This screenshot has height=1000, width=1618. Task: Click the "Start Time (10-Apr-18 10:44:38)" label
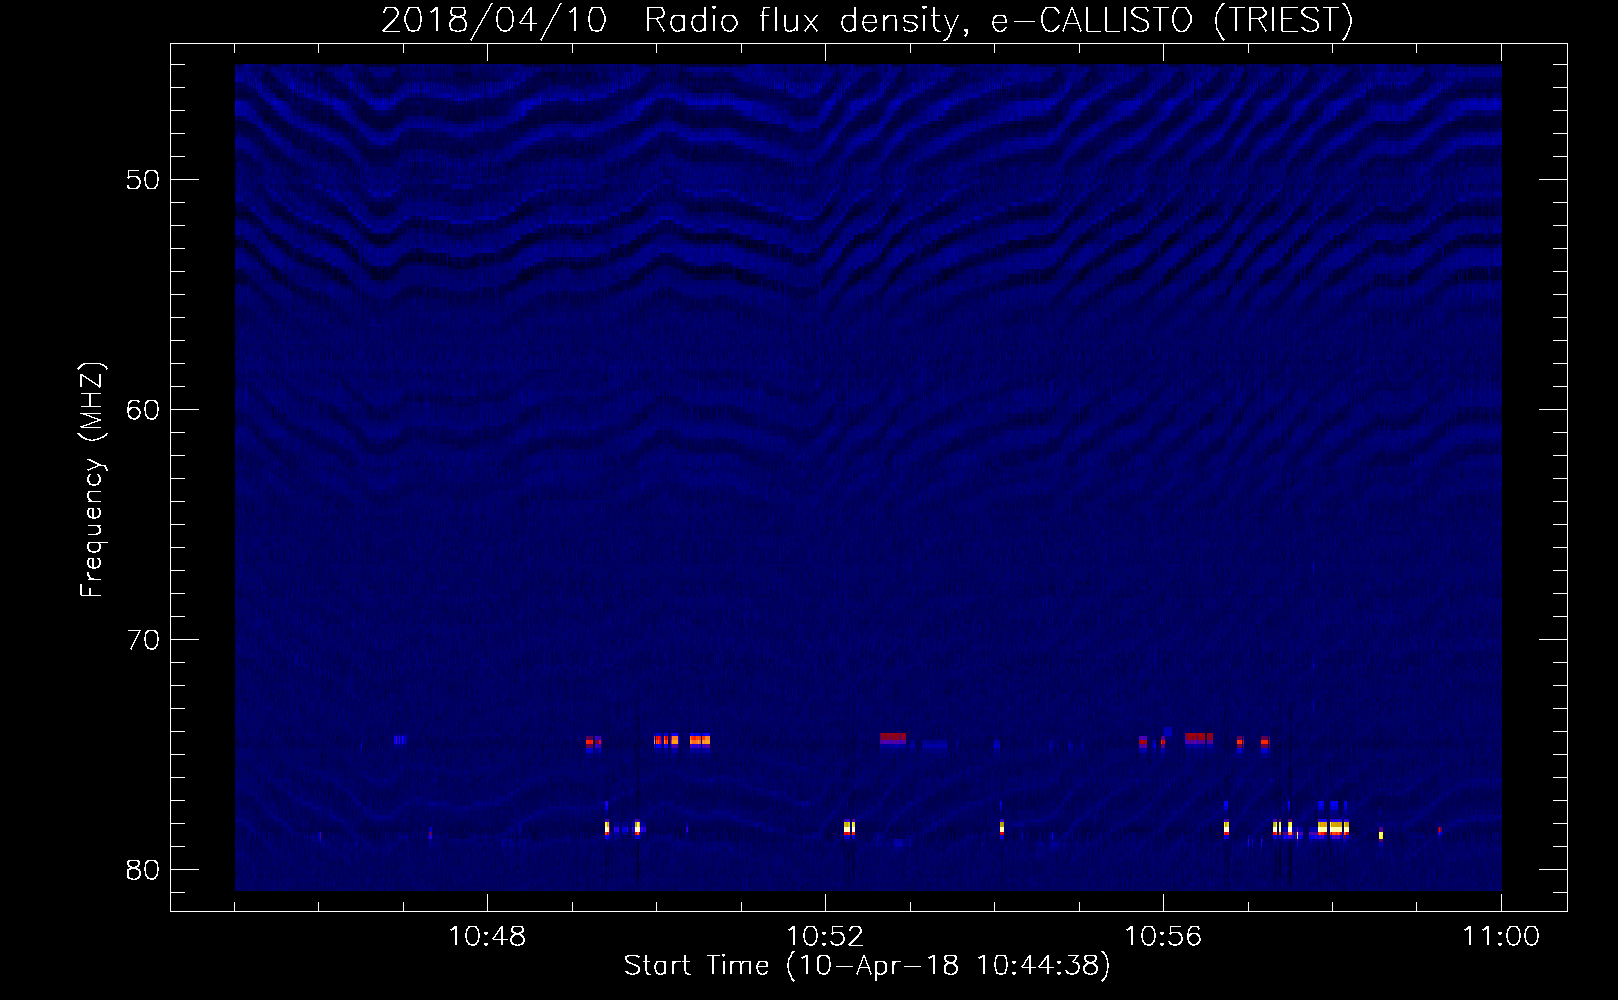[x=867, y=966]
